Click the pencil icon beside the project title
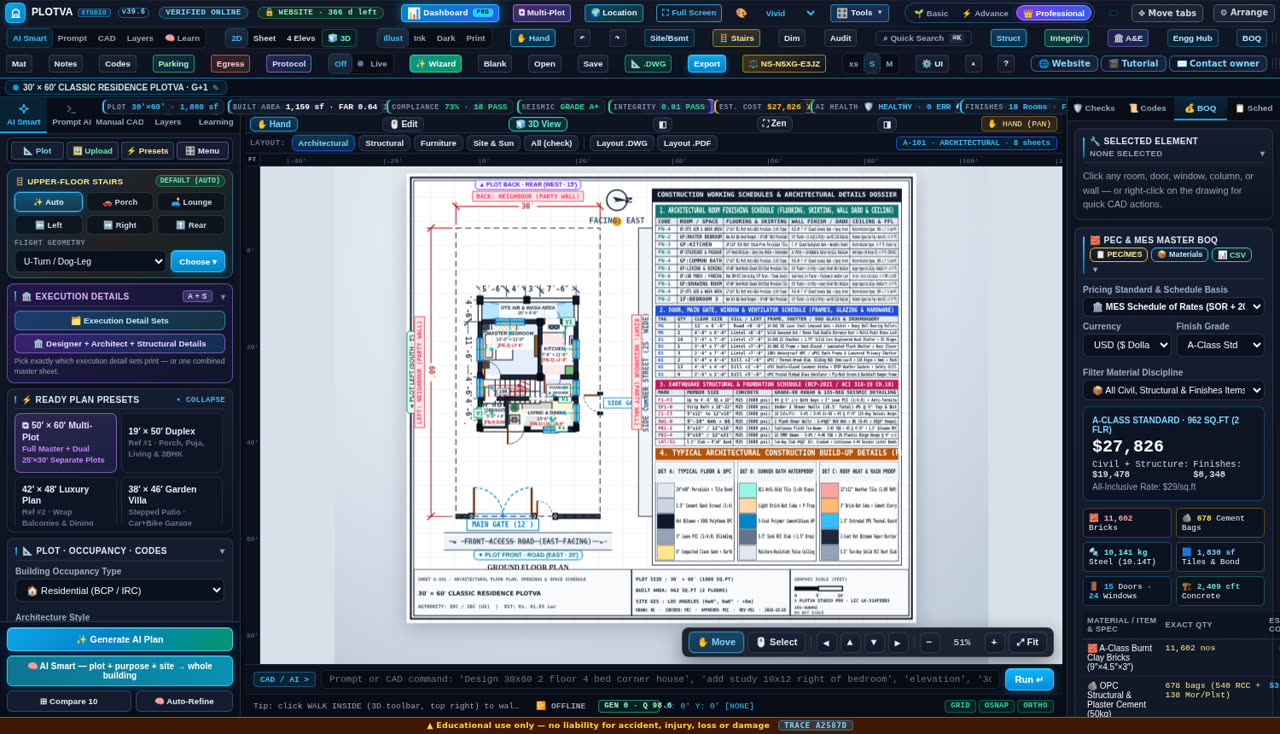This screenshot has width=1280, height=734. tap(215, 87)
